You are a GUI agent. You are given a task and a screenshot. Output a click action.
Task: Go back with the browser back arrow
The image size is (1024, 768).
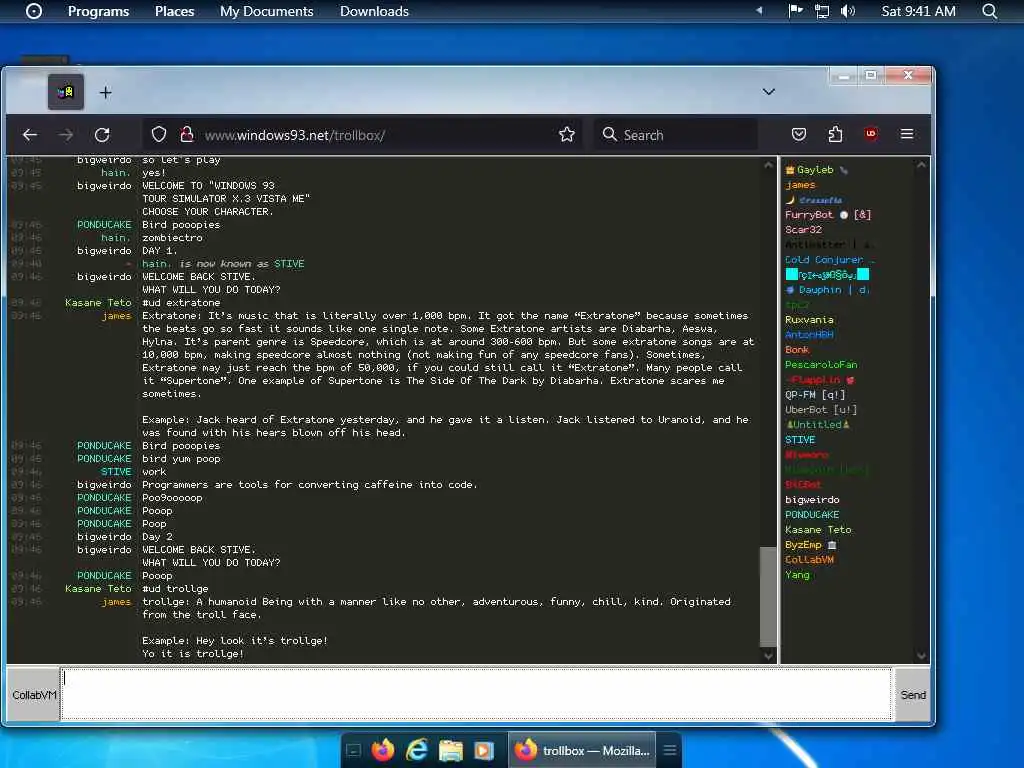coord(30,135)
